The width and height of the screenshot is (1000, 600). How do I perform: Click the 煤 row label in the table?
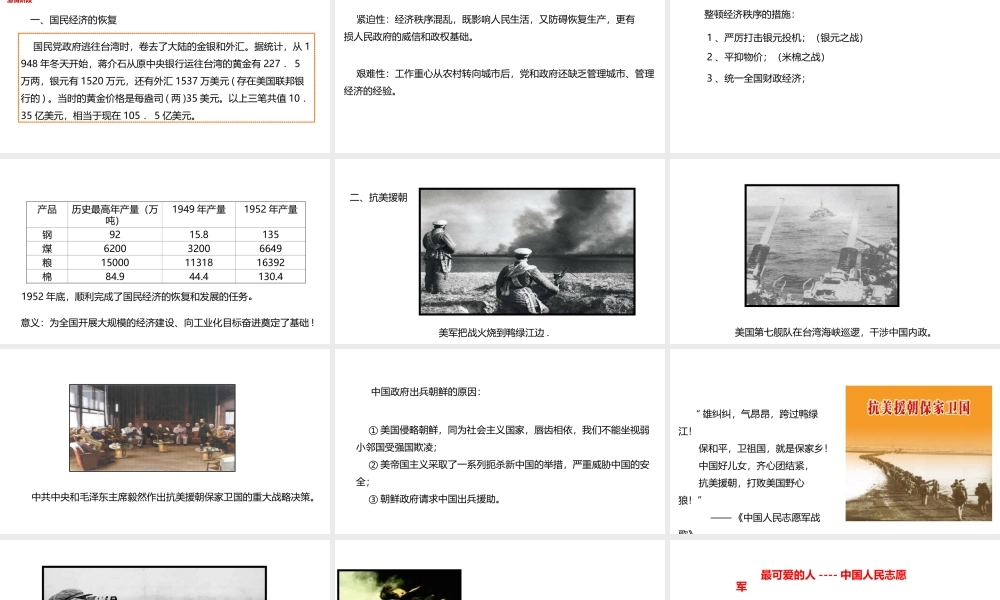(x=47, y=249)
